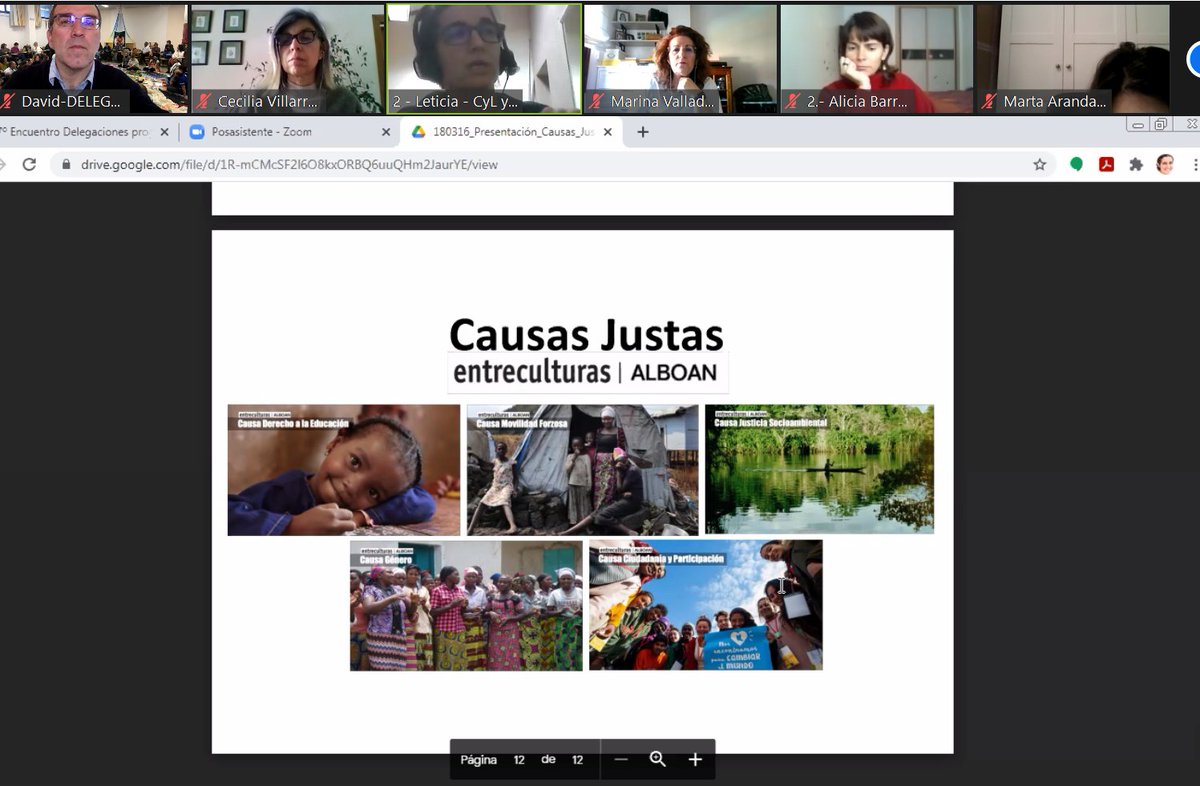Screen dimensions: 1200x786
Task: Select Marta Aranda participant video
Action: [1073, 58]
